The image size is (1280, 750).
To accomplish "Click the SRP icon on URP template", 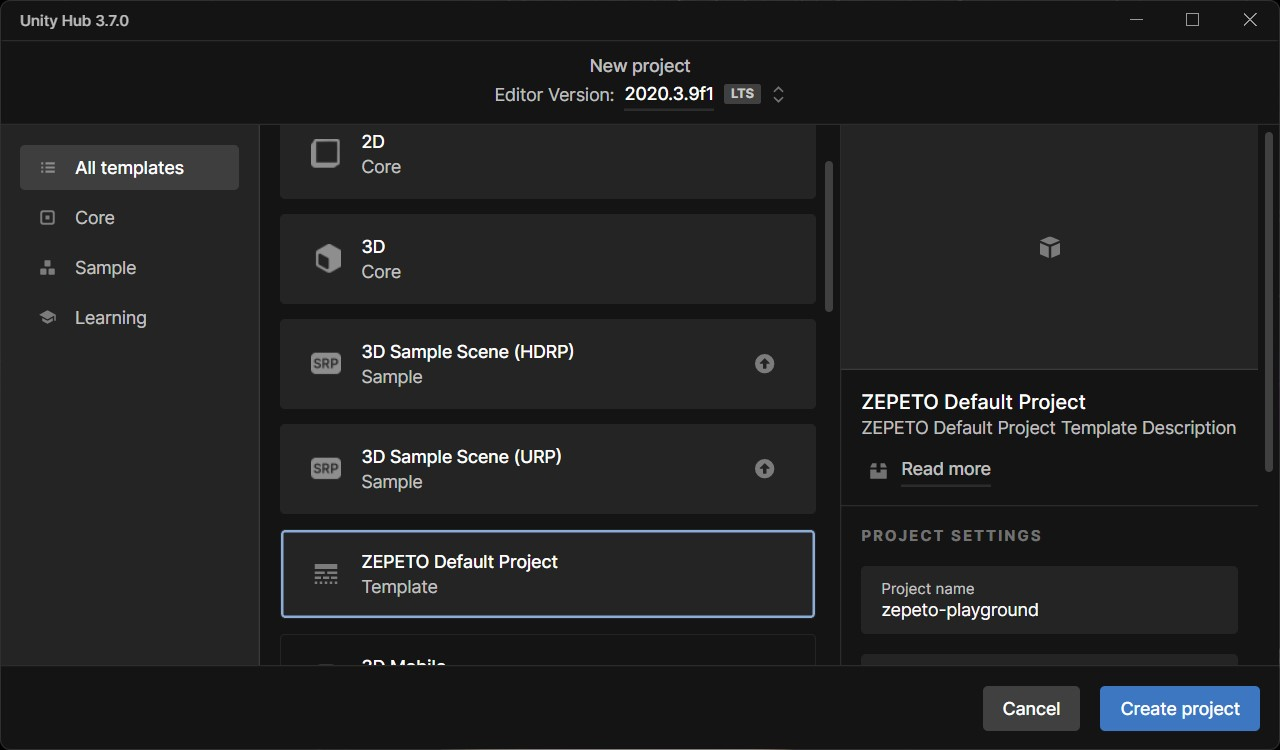I will [x=326, y=469].
